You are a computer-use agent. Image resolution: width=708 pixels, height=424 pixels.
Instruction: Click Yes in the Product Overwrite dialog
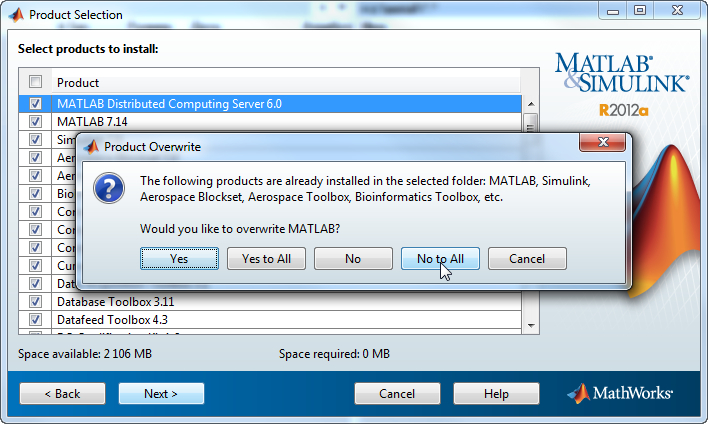point(179,259)
